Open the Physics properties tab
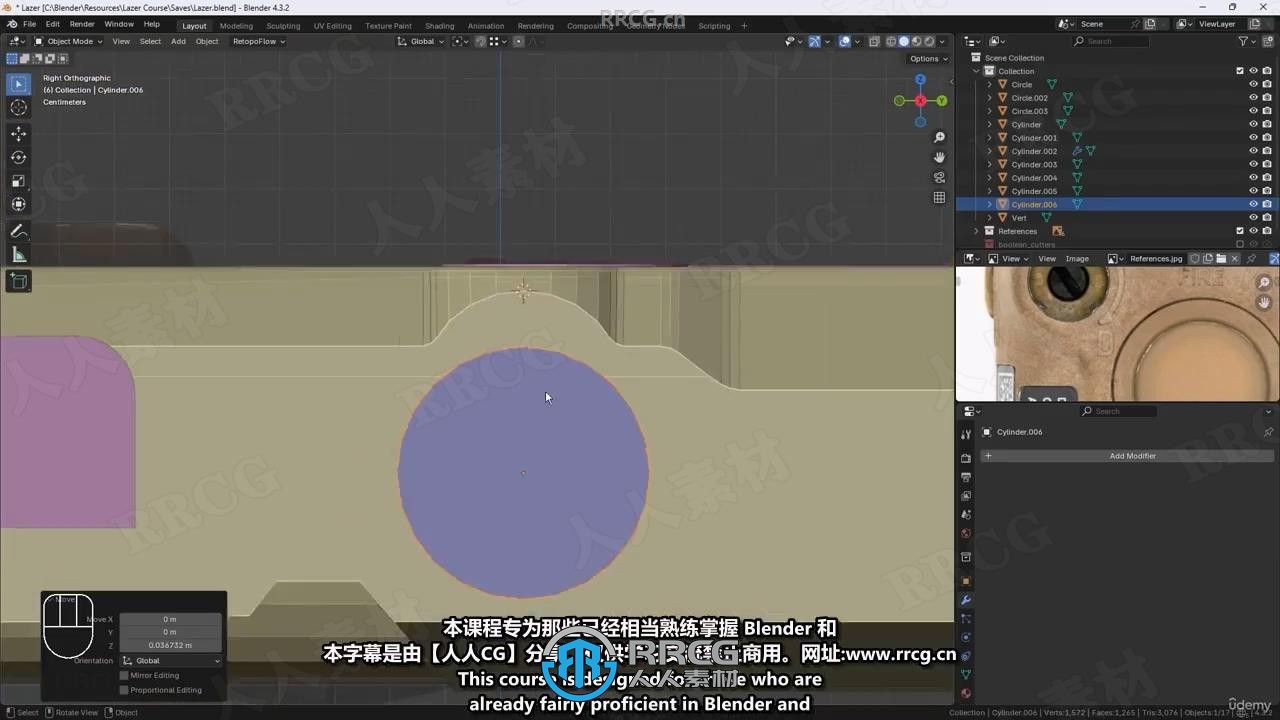Image resolution: width=1280 pixels, height=720 pixels. pos(966,637)
